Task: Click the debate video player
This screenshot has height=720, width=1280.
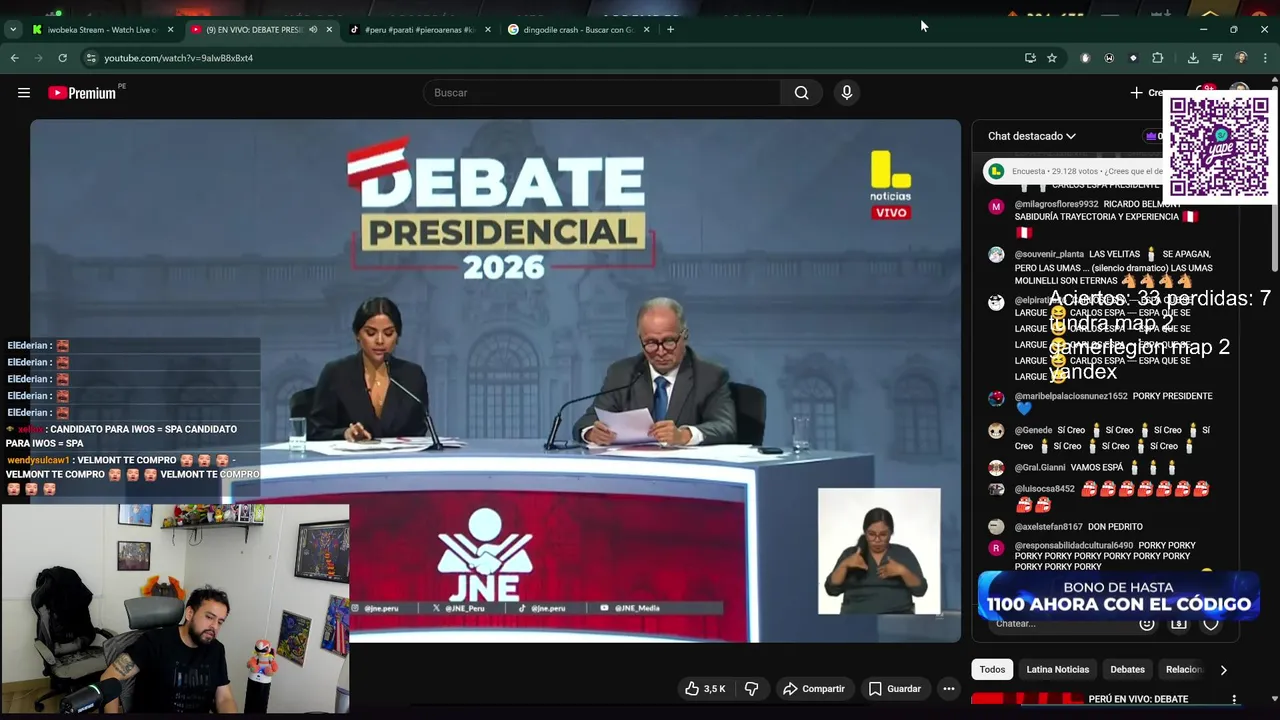Action: tap(495, 380)
